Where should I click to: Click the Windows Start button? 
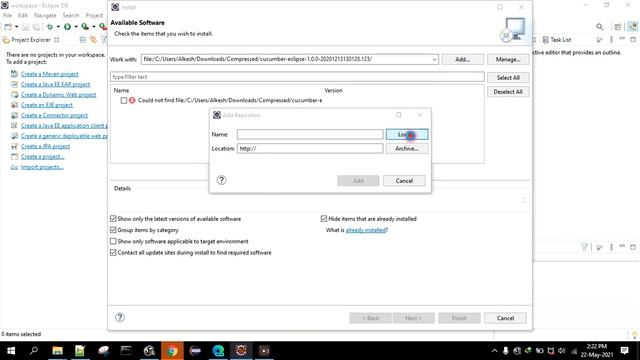[x=11, y=351]
